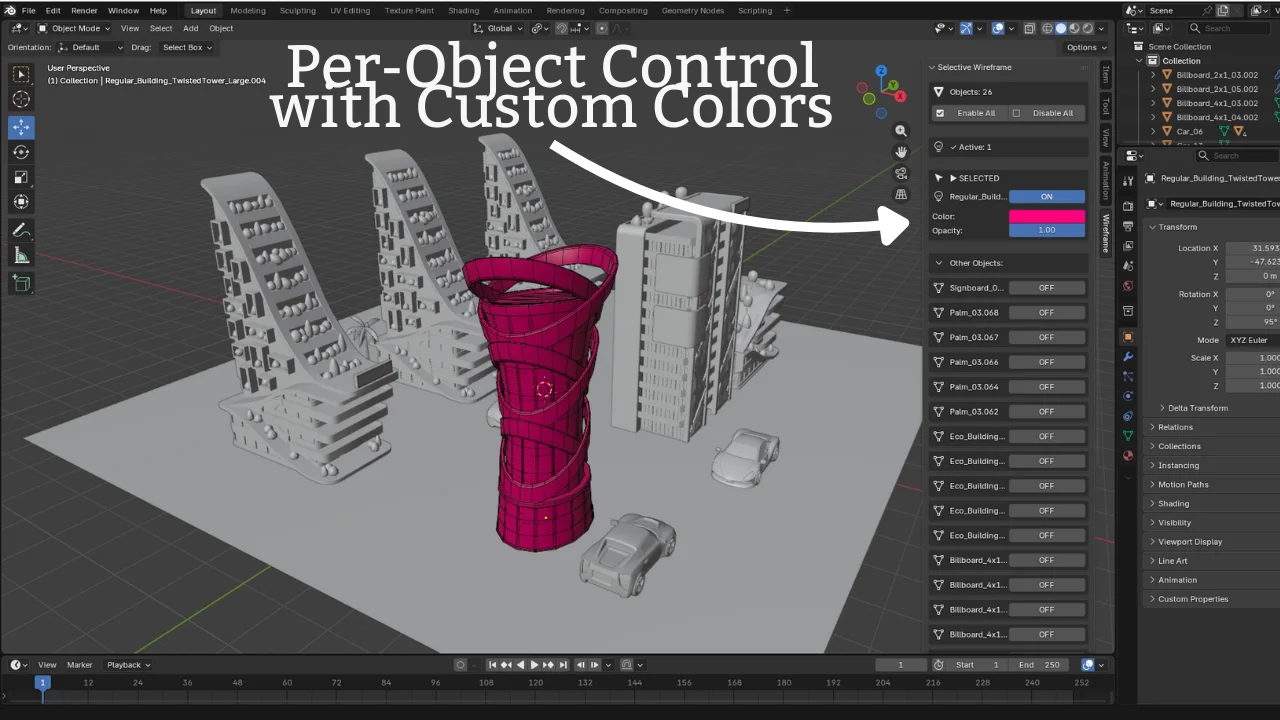Viewport: 1280px width, 720px height.
Task: Open the Modifier properties wrench tab
Action: (1128, 357)
